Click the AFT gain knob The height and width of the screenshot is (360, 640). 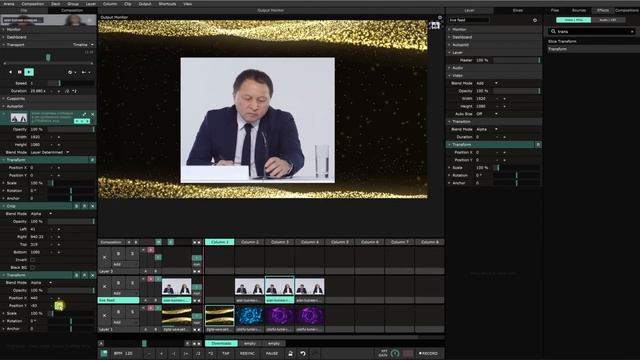tap(395, 353)
